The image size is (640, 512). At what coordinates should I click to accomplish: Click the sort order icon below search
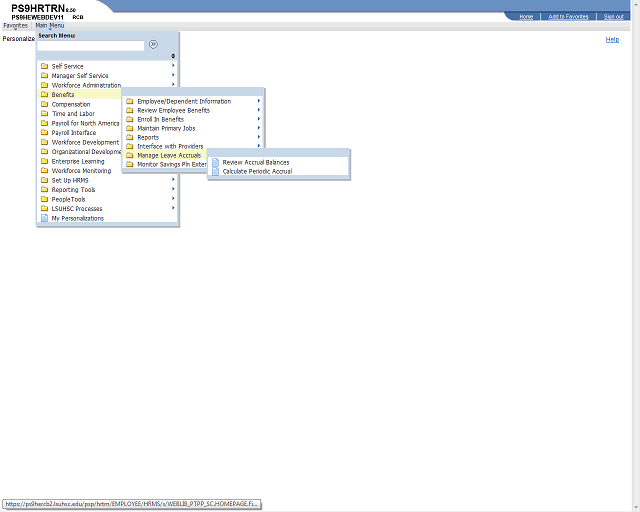(x=173, y=56)
